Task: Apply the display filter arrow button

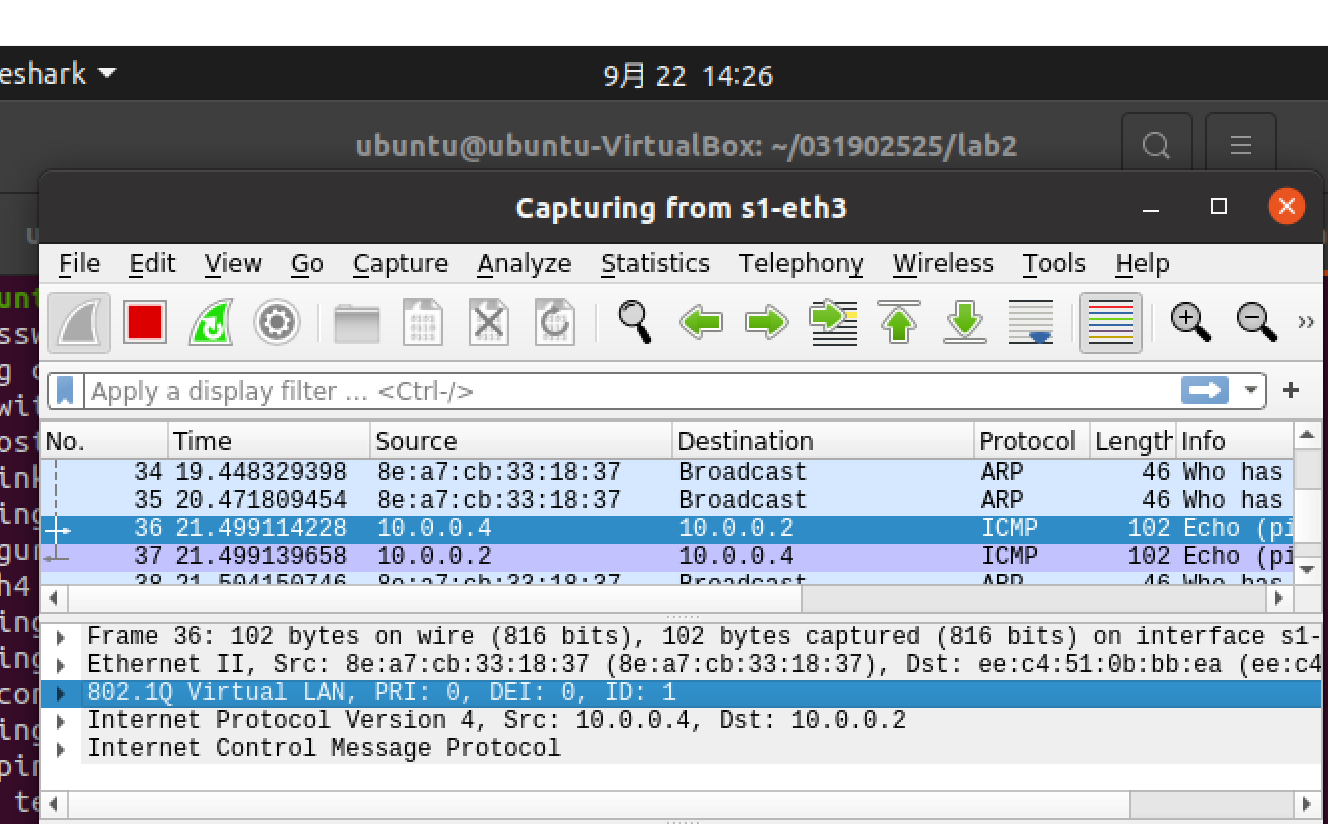Action: [1205, 390]
